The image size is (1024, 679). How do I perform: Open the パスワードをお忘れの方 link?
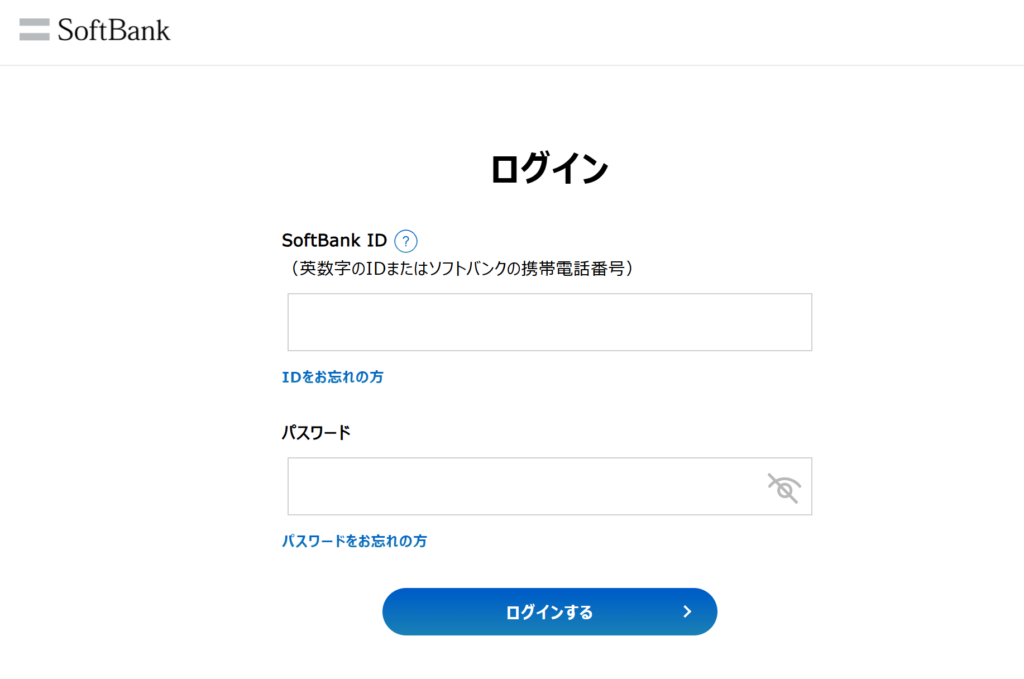[354, 541]
